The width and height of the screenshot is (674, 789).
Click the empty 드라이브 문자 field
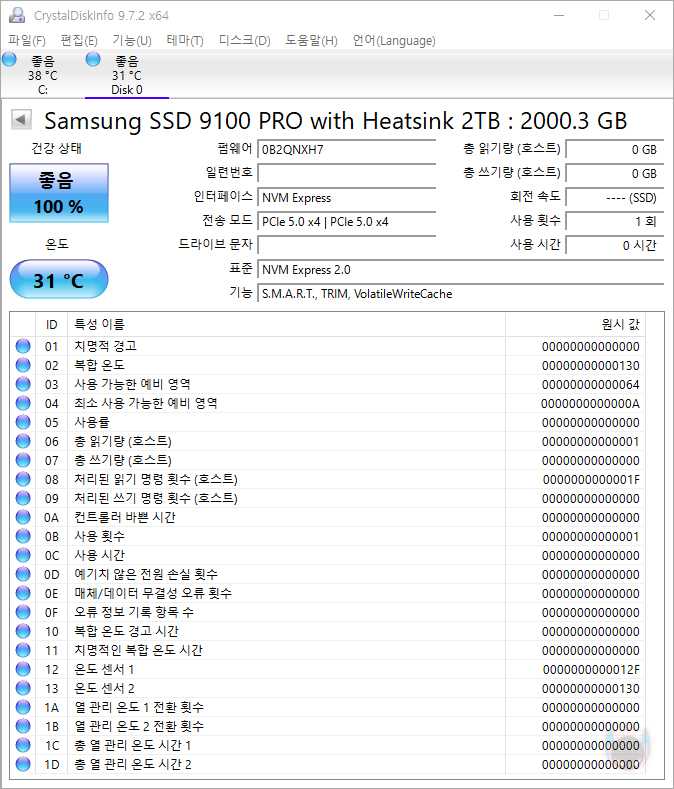[x=347, y=246]
